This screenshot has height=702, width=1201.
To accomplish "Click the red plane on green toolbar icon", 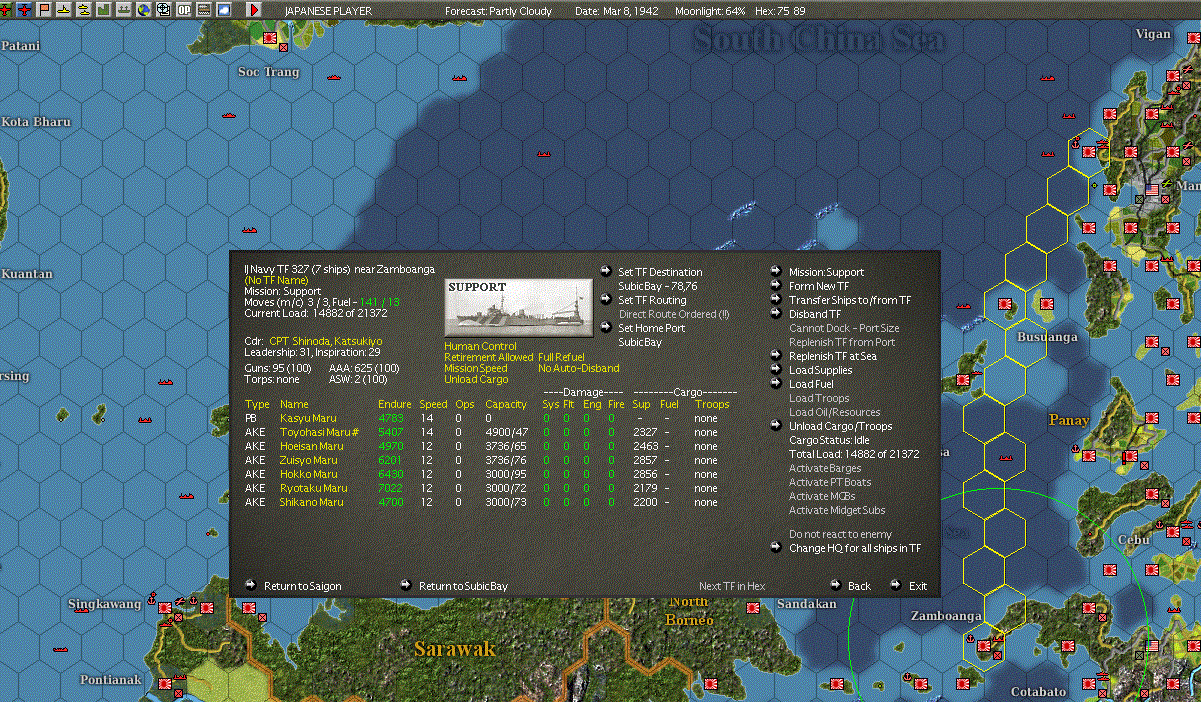I will (5, 9).
